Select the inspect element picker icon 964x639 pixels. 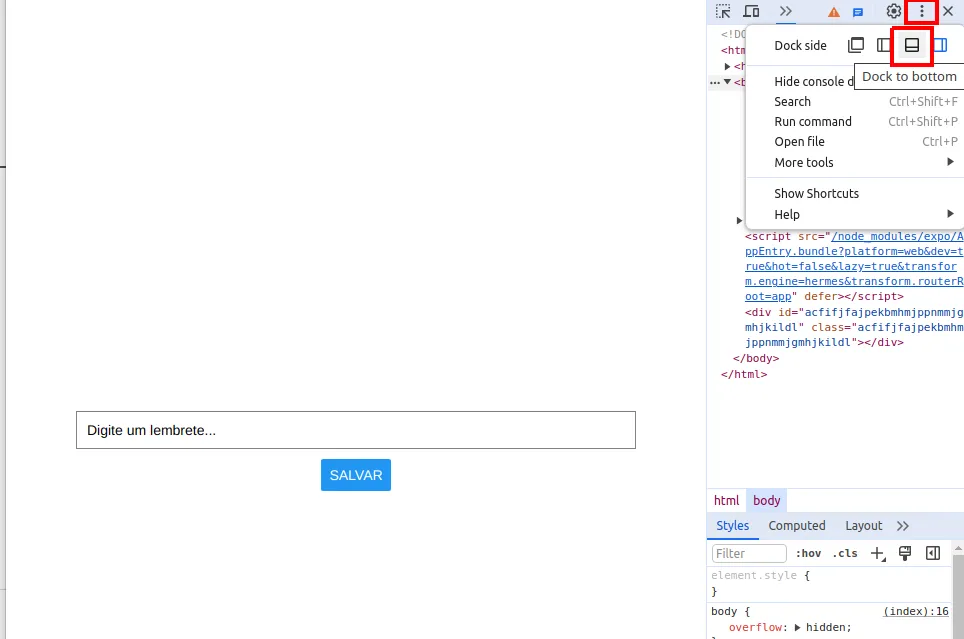pyautogui.click(x=723, y=11)
